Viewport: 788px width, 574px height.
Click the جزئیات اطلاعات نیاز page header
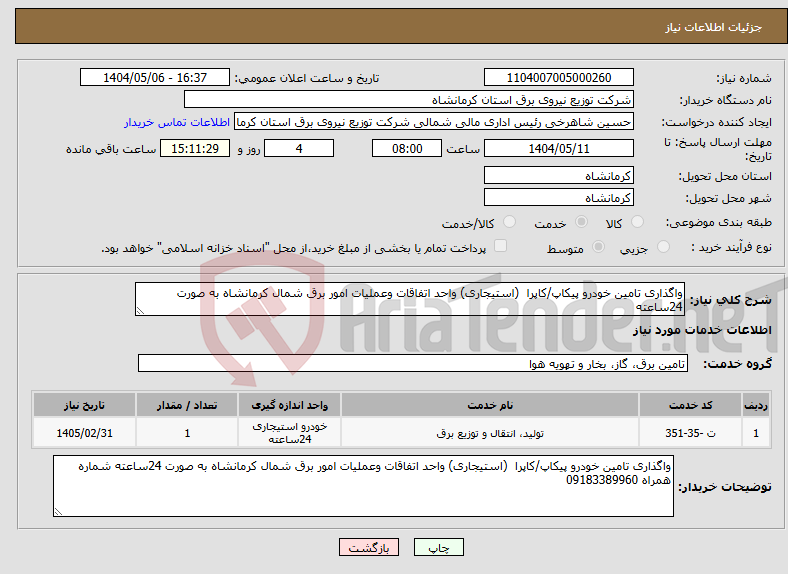point(714,27)
